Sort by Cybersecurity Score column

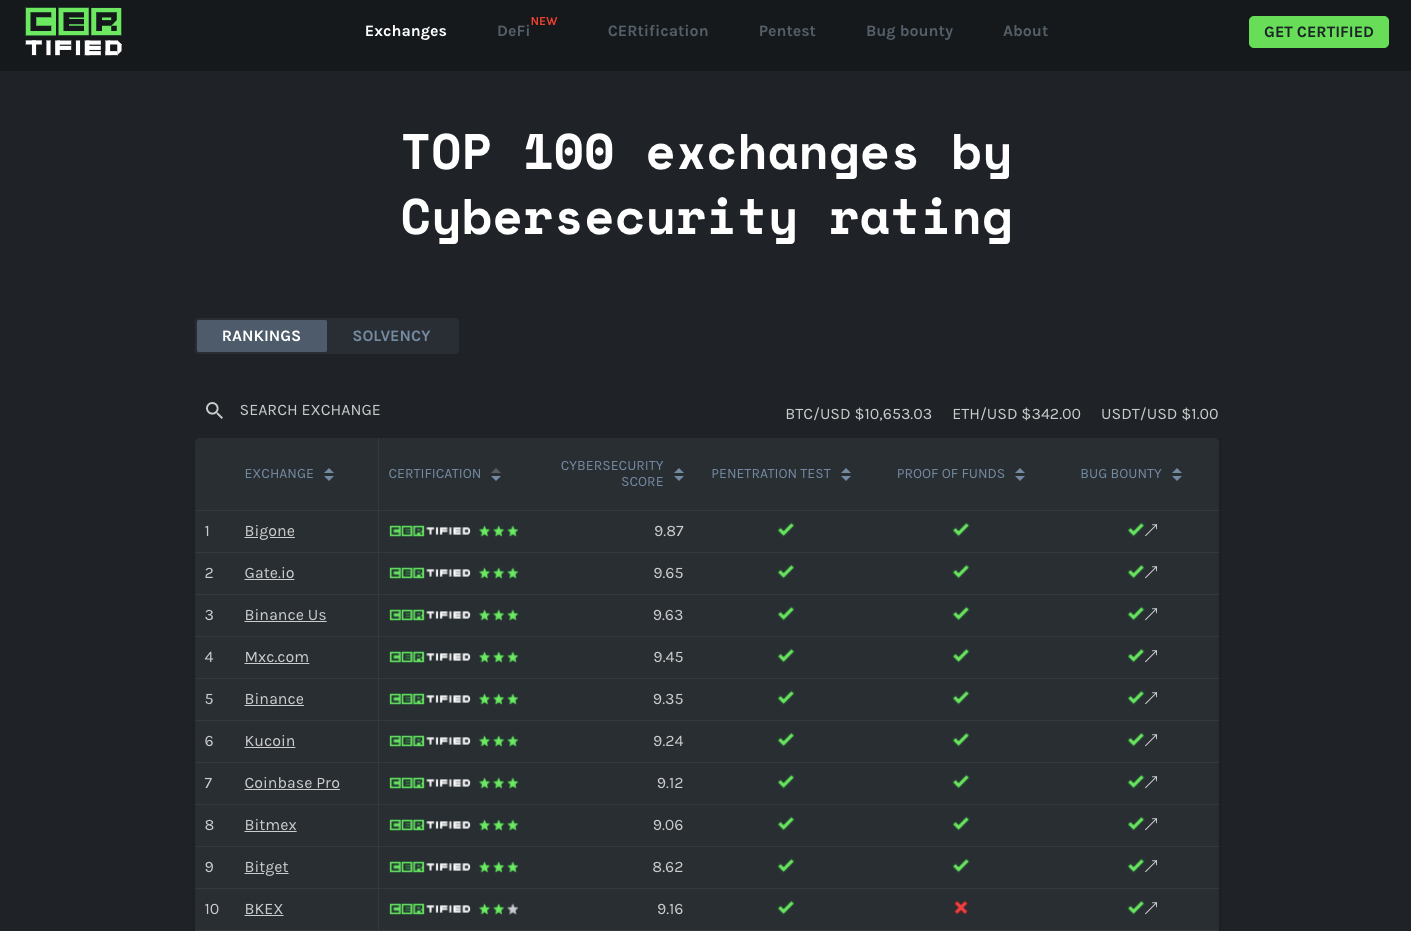(622, 474)
